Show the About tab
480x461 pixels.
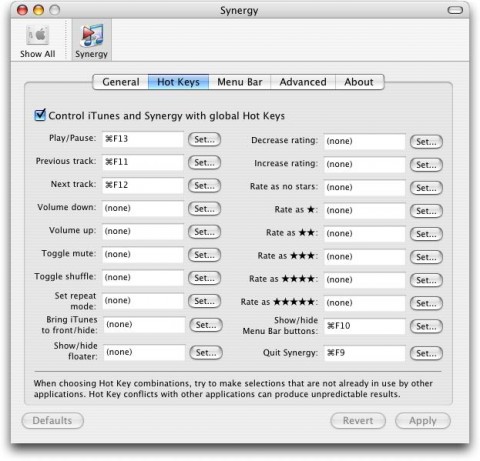point(359,82)
